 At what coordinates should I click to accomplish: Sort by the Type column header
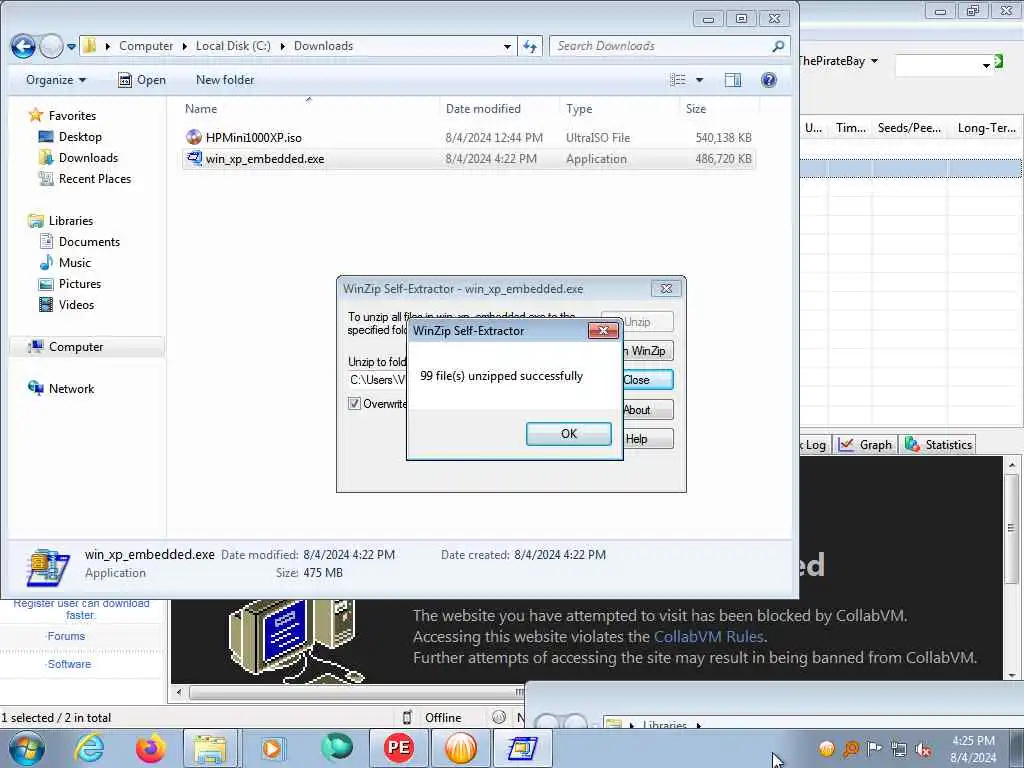tap(579, 109)
